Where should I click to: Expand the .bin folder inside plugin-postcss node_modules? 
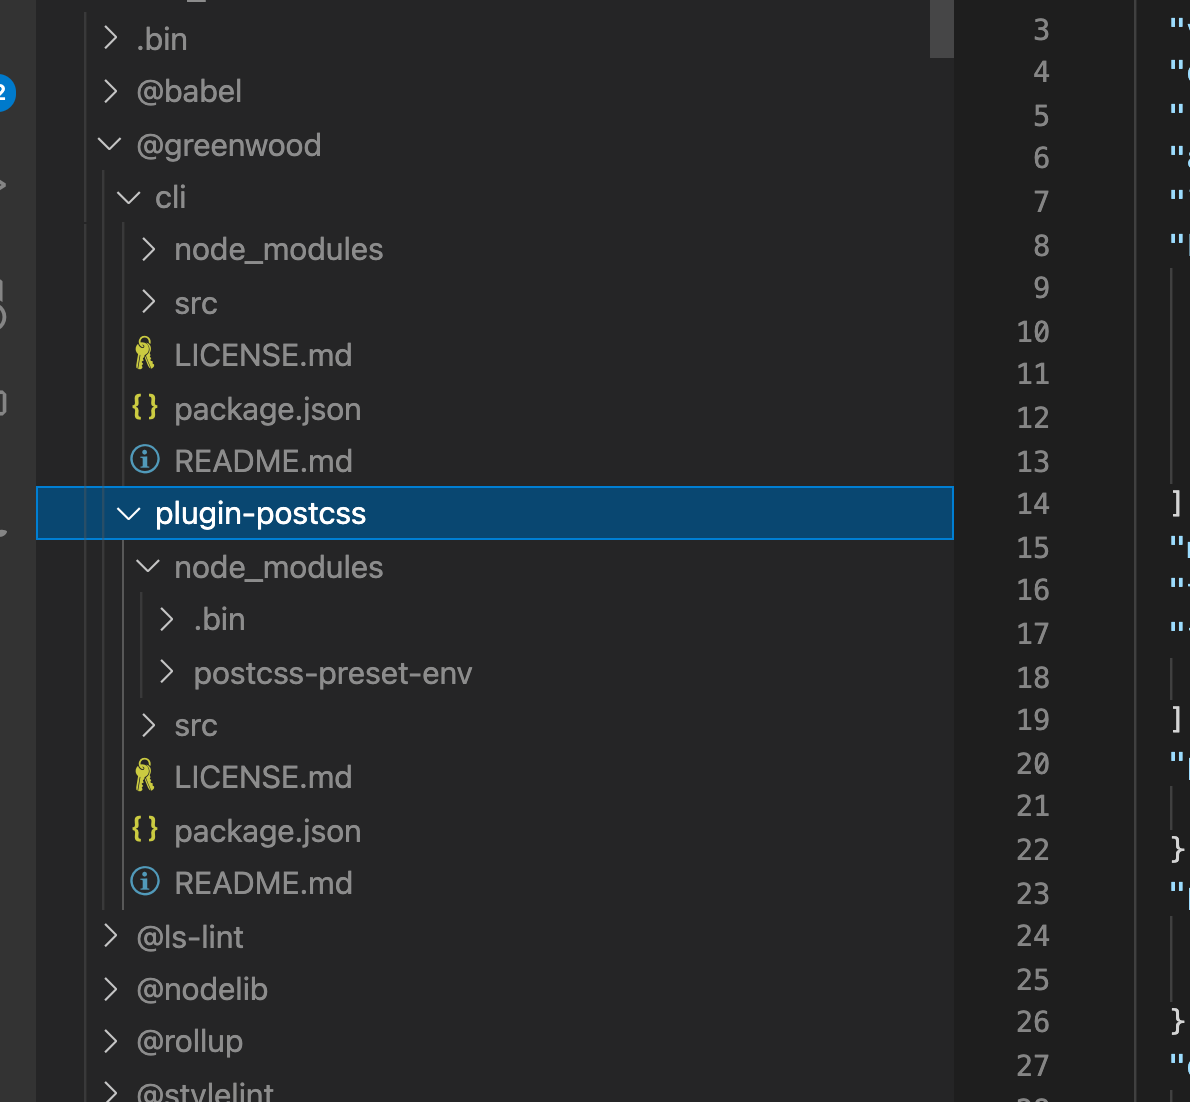(x=167, y=619)
